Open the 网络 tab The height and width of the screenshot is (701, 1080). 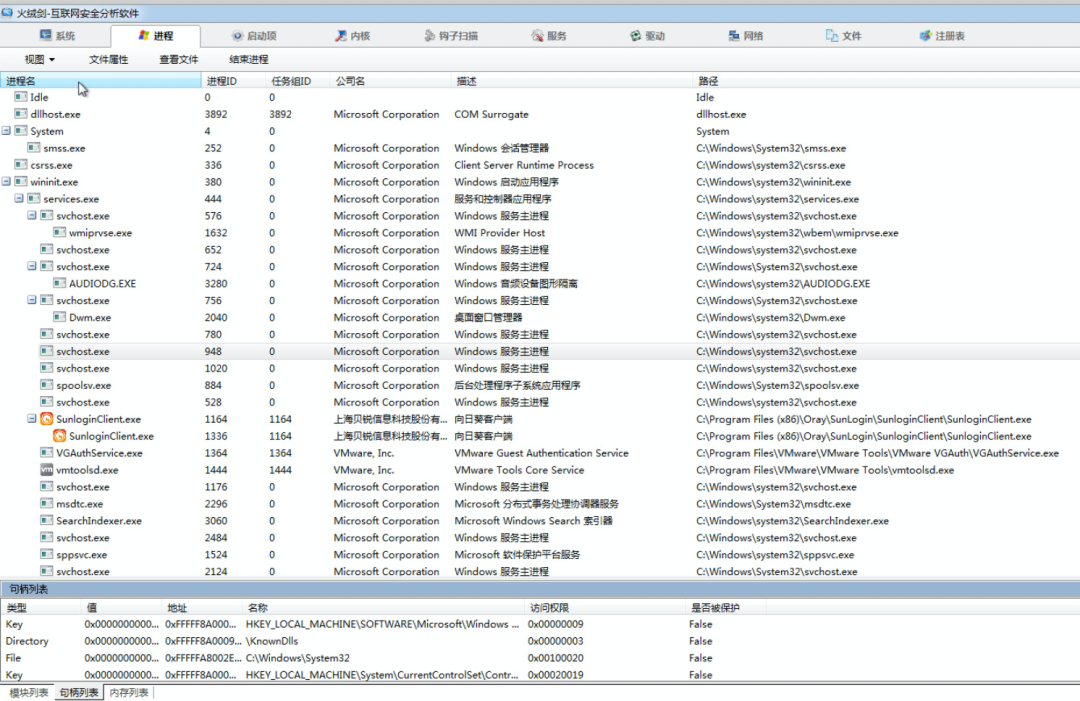pyautogui.click(x=746, y=36)
